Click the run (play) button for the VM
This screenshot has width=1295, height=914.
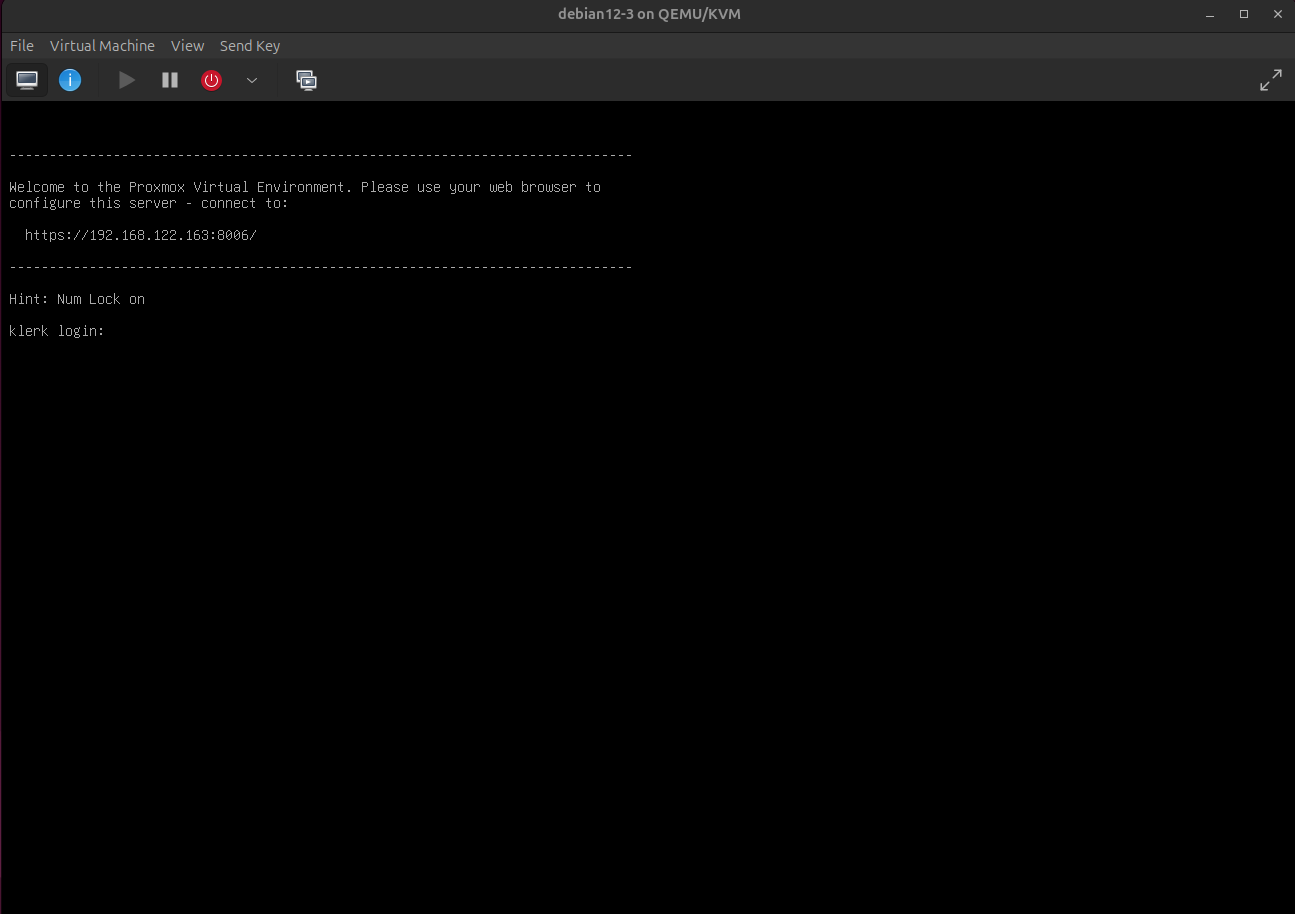126,80
